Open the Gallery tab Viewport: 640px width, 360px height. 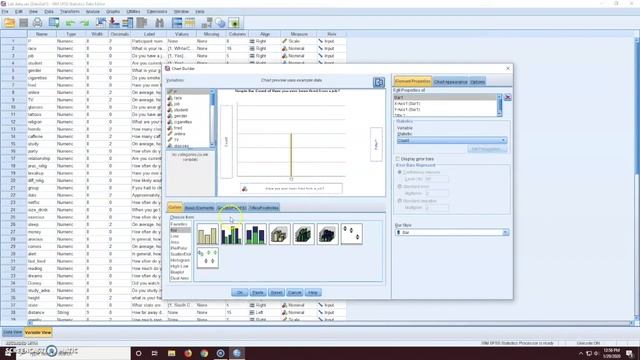(x=175, y=207)
